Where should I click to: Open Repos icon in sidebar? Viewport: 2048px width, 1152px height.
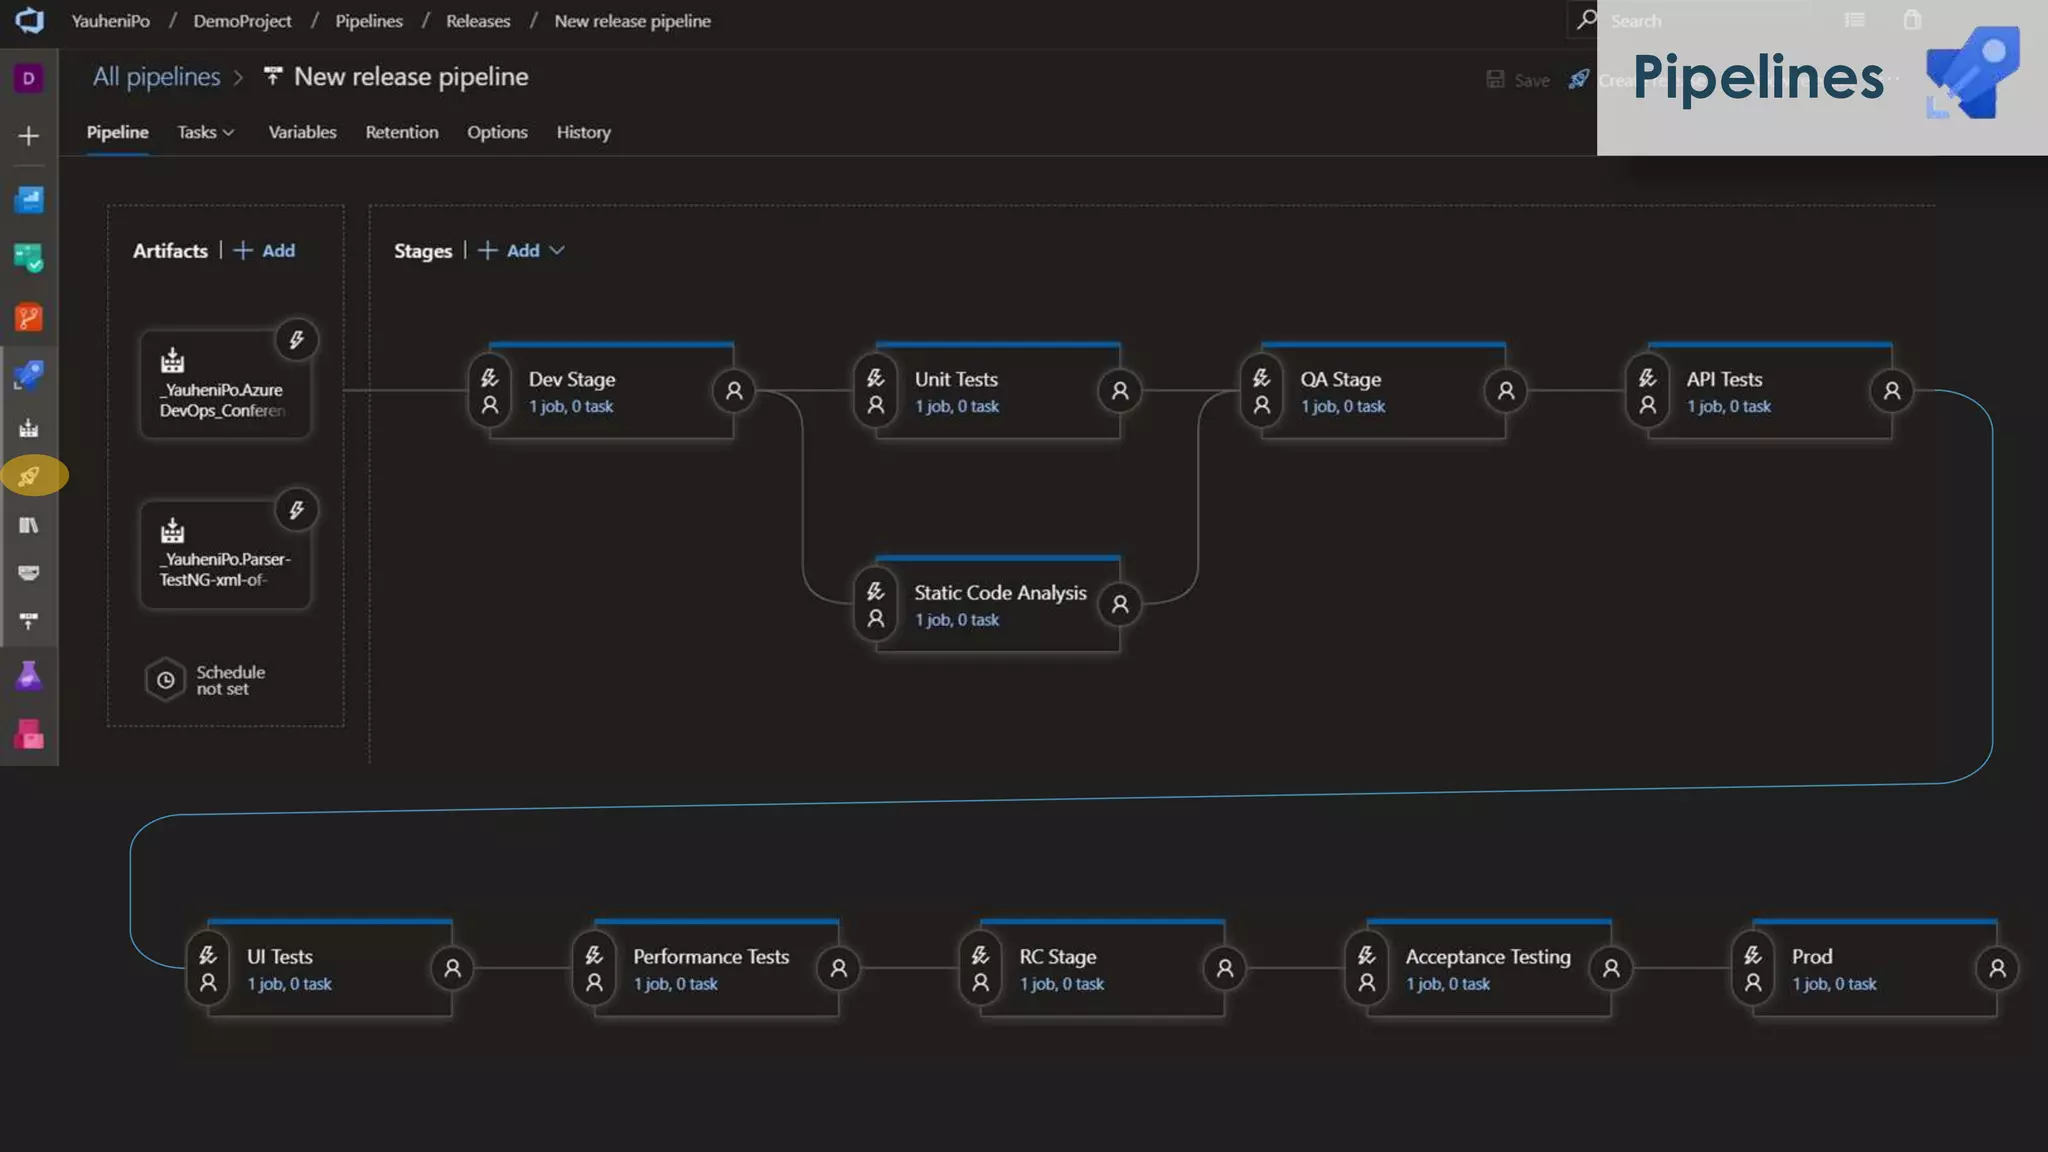coord(29,318)
